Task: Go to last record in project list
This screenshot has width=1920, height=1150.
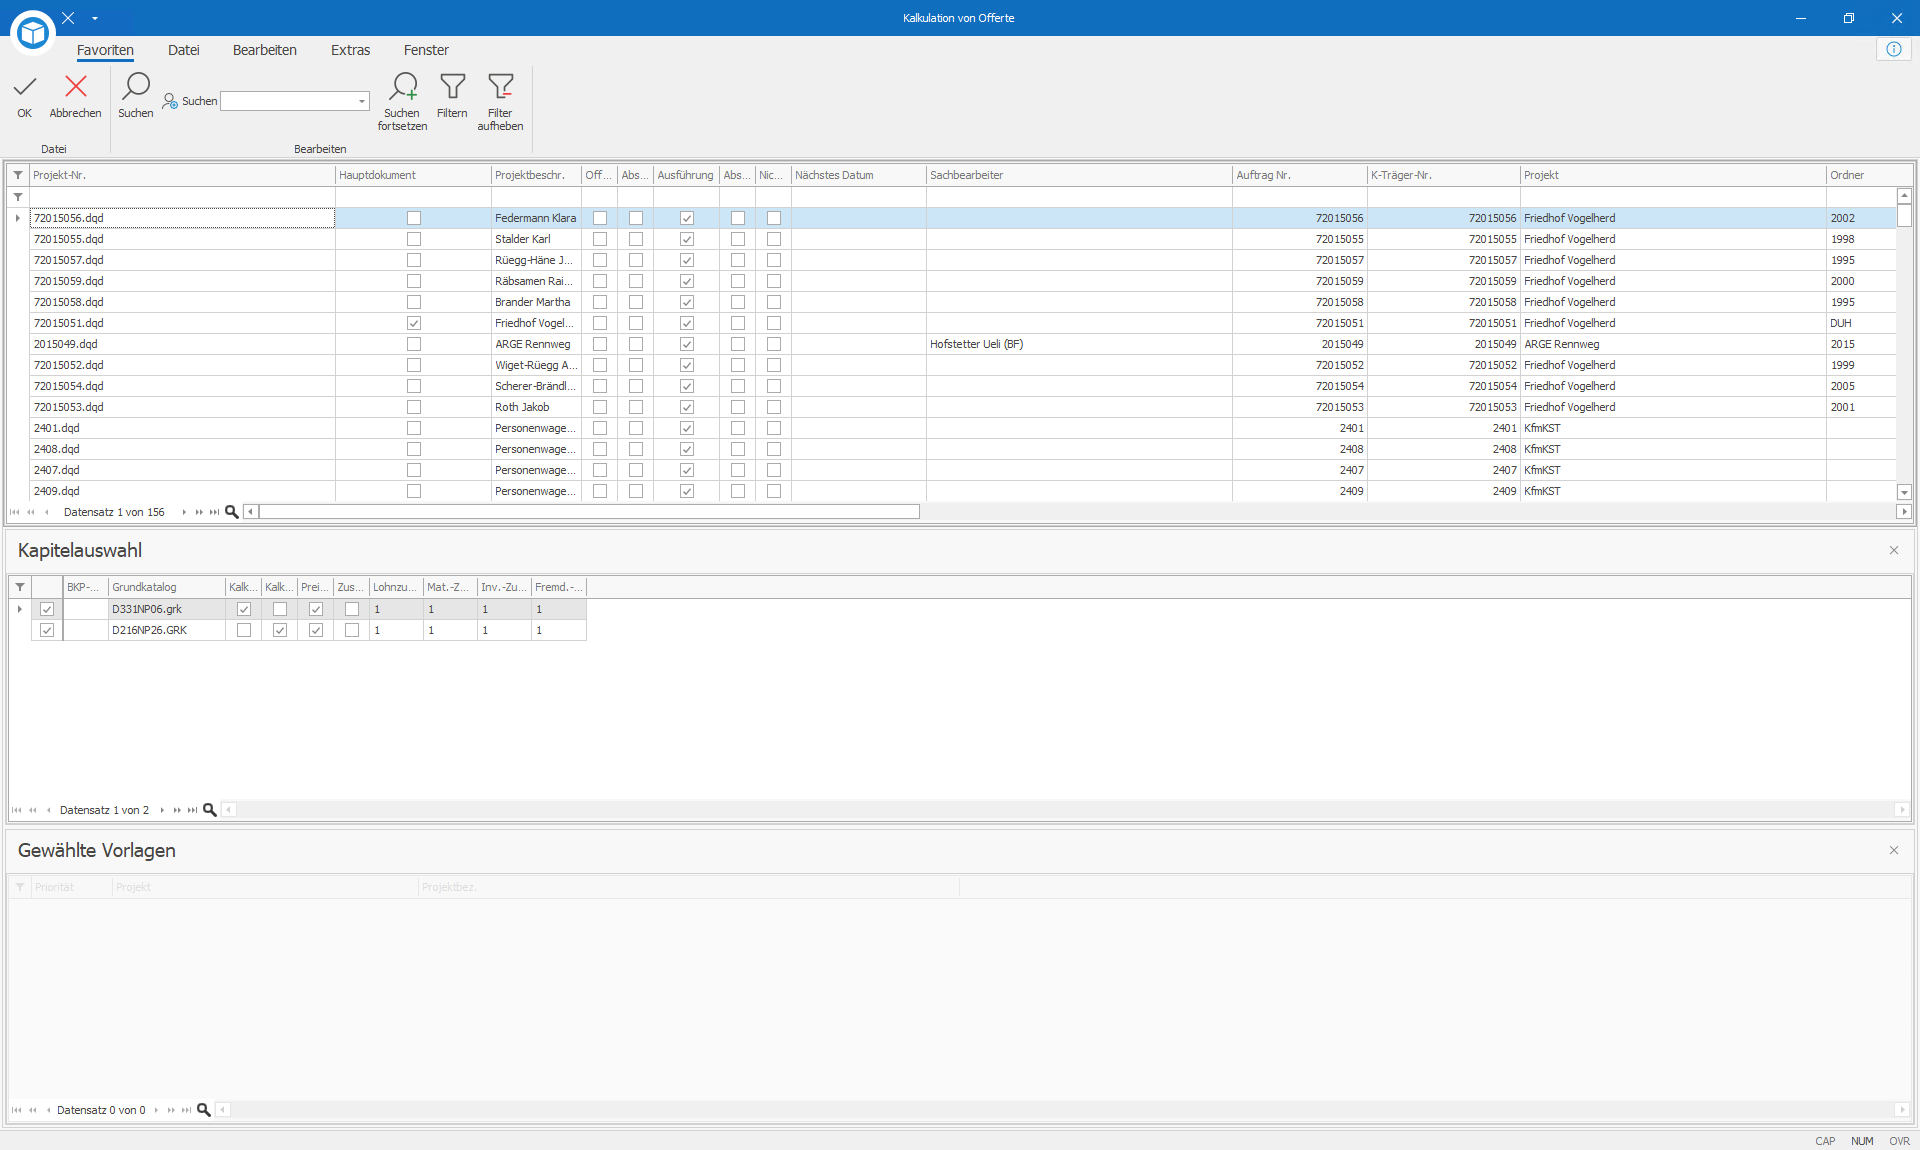Action: (214, 512)
